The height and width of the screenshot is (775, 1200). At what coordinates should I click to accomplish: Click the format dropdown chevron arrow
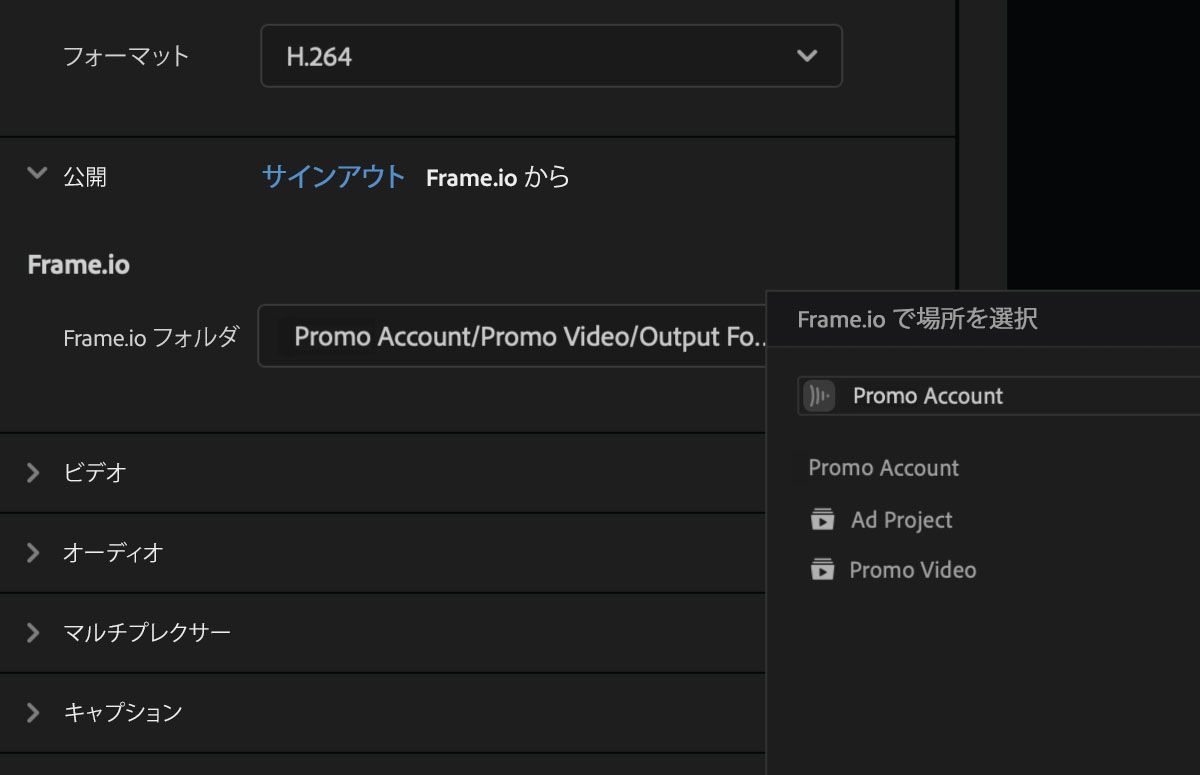click(x=807, y=56)
